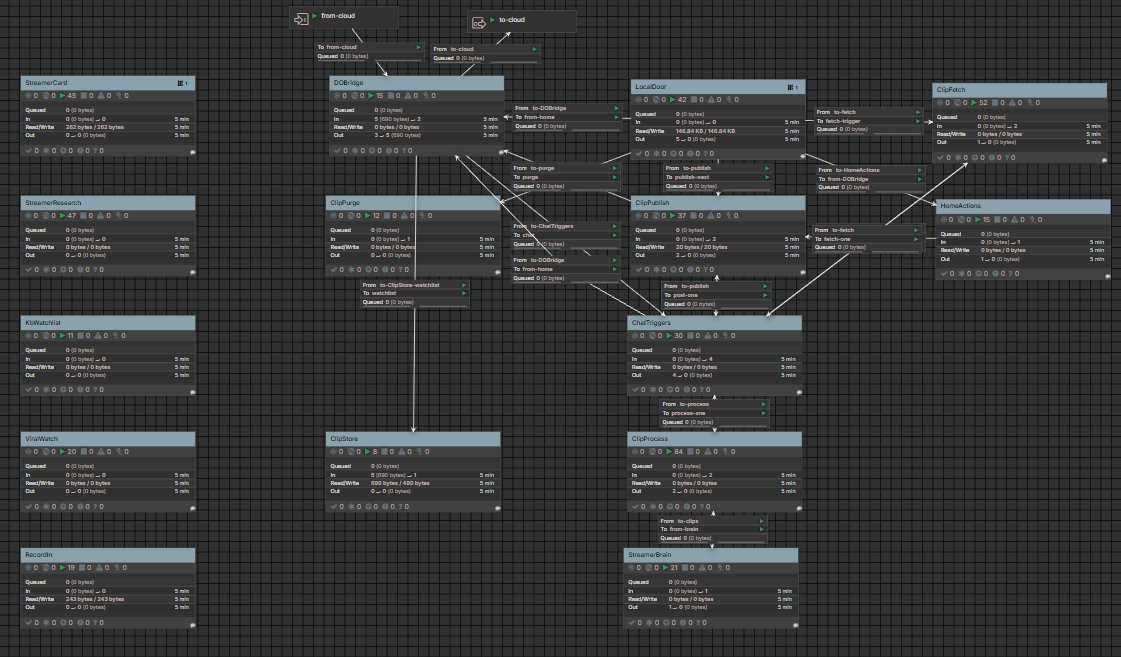
Task: Click the running icon in RecordIn group
Action: [63, 568]
